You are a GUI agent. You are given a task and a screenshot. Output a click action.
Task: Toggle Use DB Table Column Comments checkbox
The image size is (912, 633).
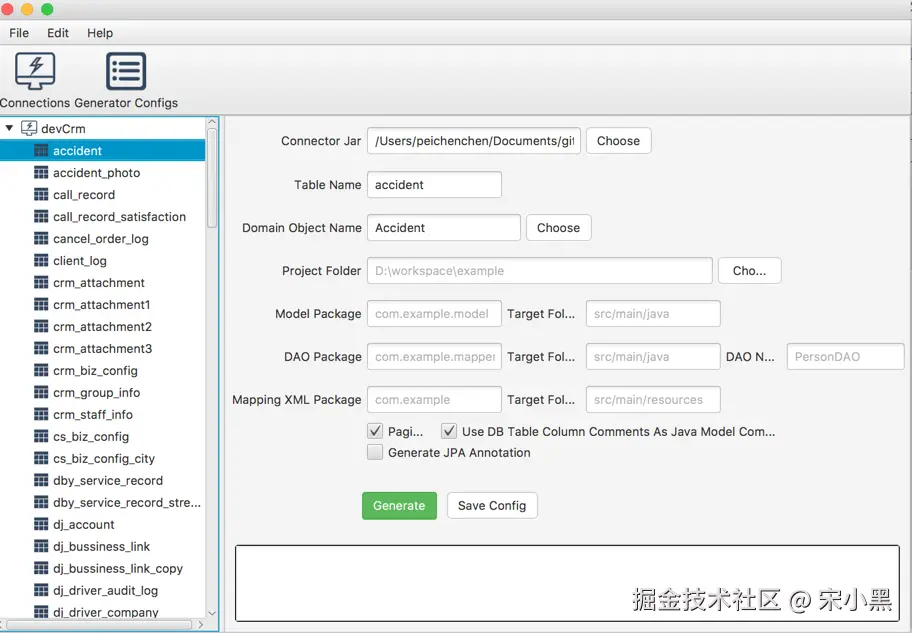[448, 431]
